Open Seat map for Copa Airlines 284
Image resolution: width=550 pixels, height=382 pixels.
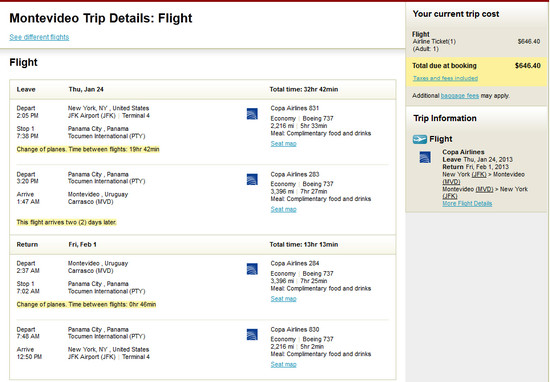point(283,299)
